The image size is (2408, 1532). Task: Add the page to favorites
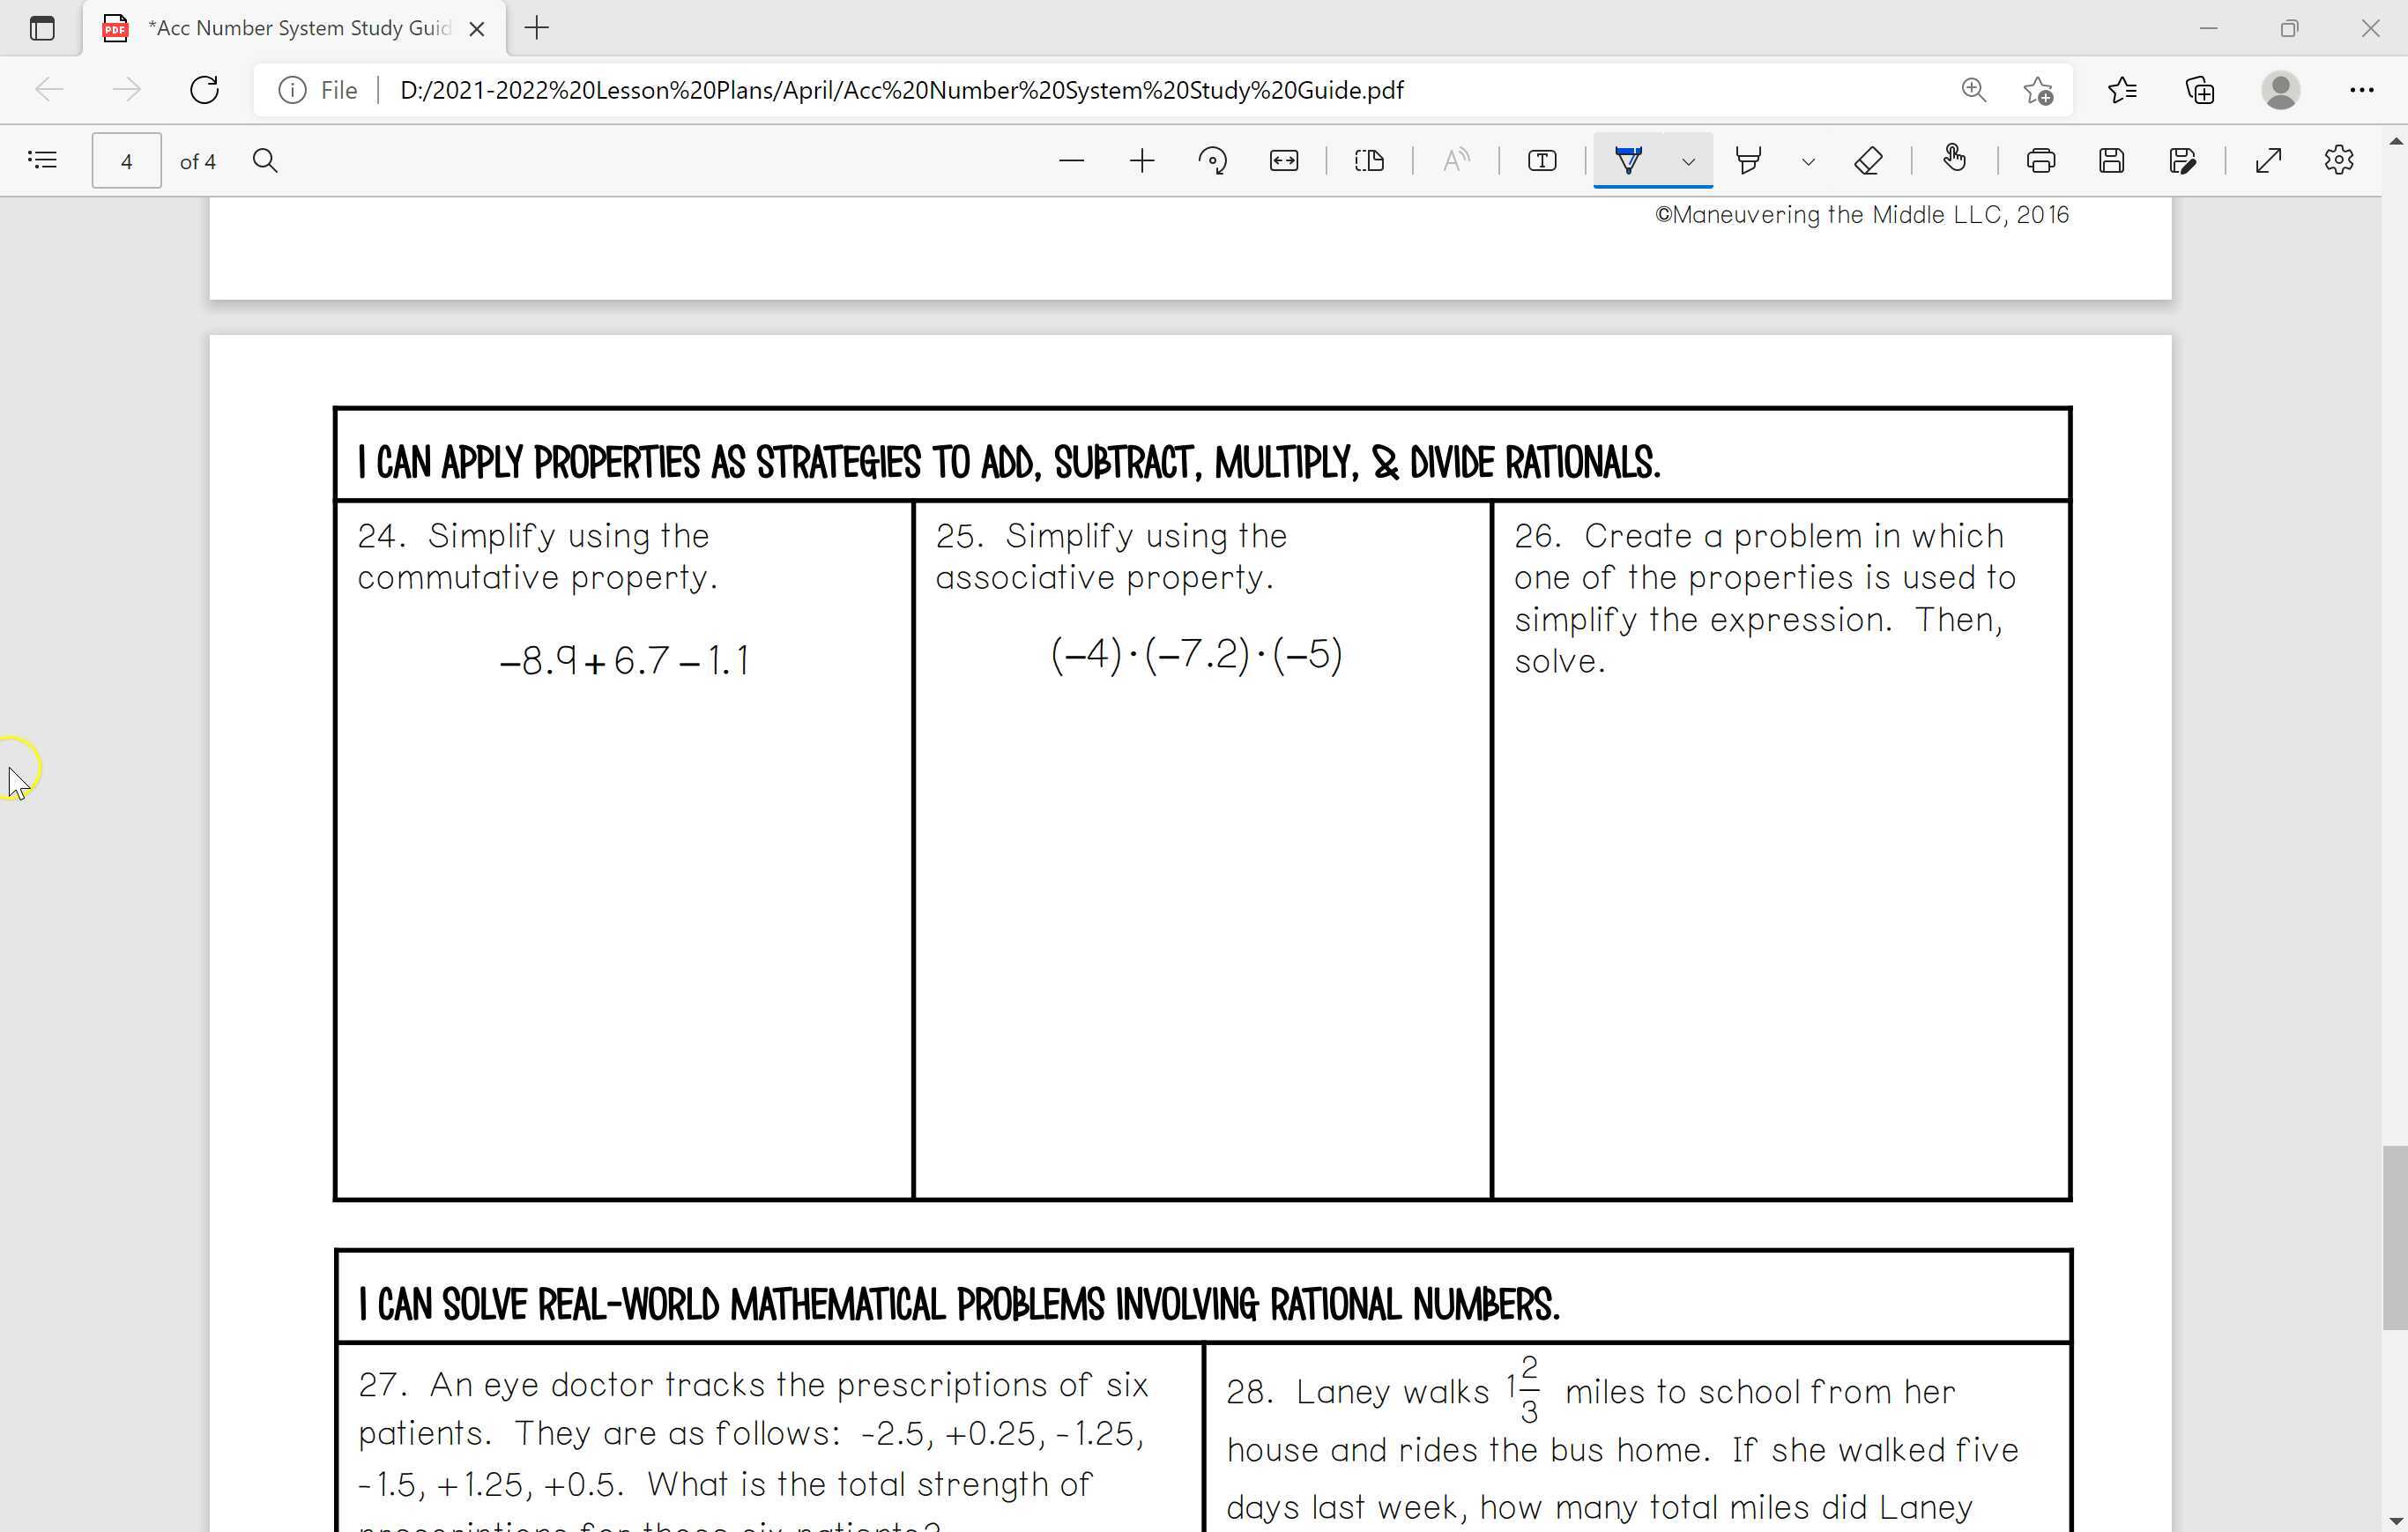click(x=2040, y=90)
